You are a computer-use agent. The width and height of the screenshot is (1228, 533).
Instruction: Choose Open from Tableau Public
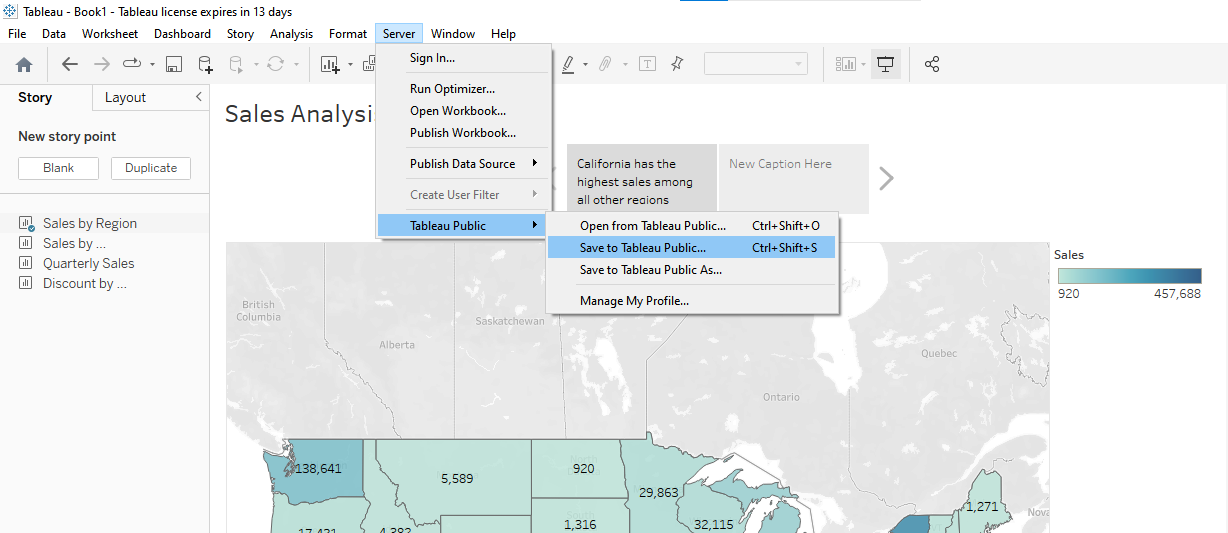pyautogui.click(x=692, y=226)
